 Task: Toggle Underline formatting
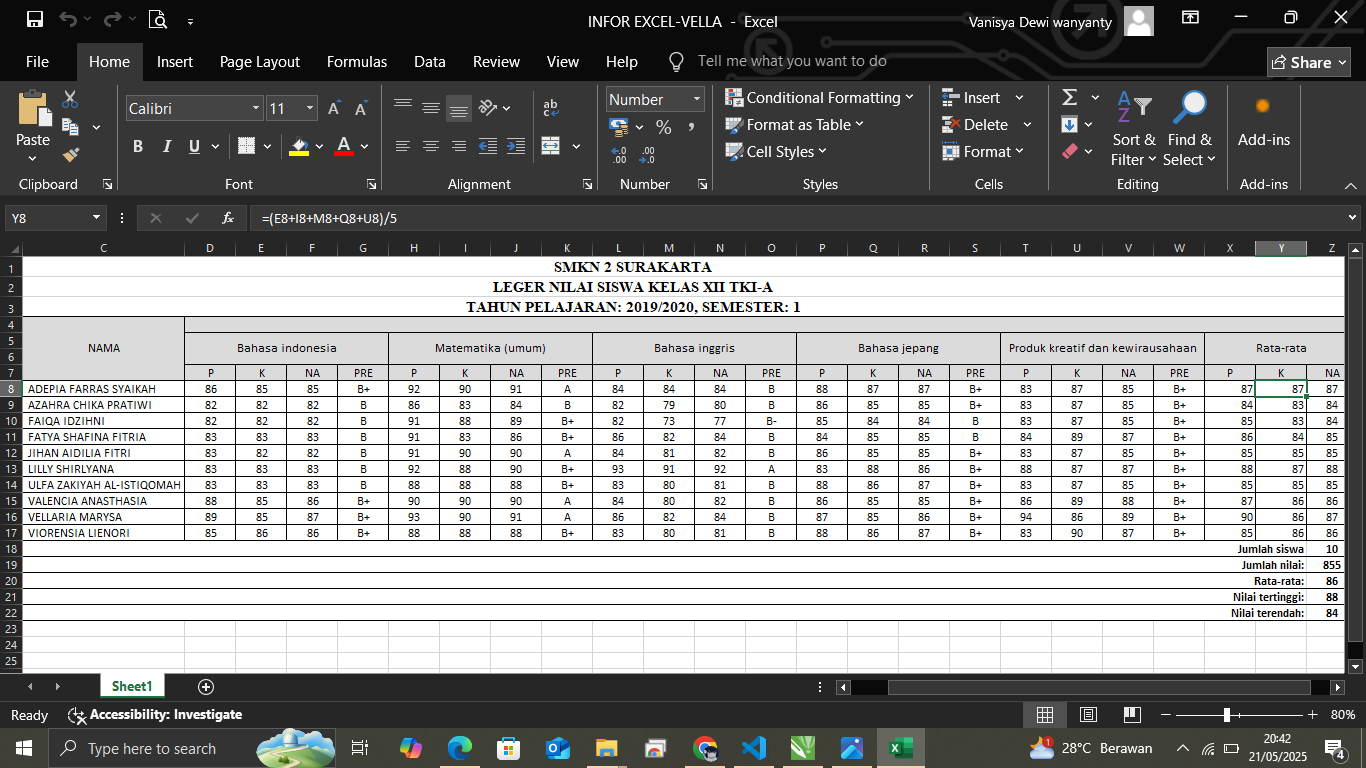pos(194,146)
